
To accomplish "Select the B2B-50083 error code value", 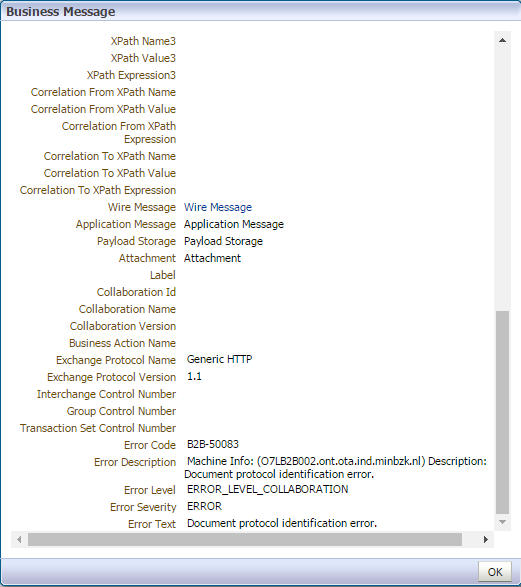I will [x=213, y=444].
